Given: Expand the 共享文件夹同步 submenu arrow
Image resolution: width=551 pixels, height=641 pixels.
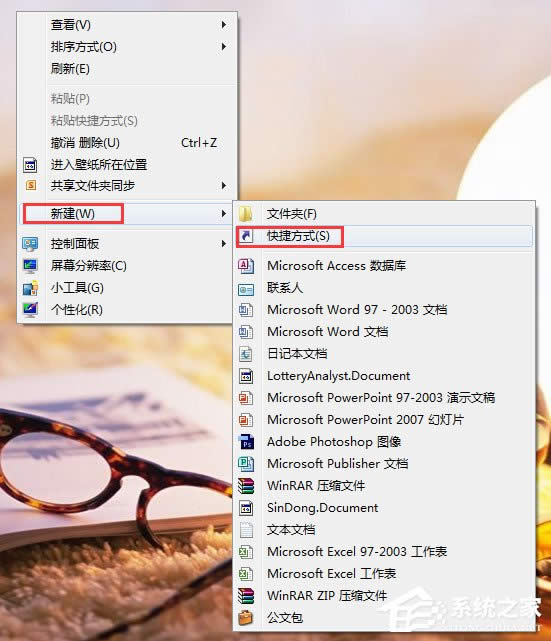Looking at the screenshot, I should pos(224,186).
